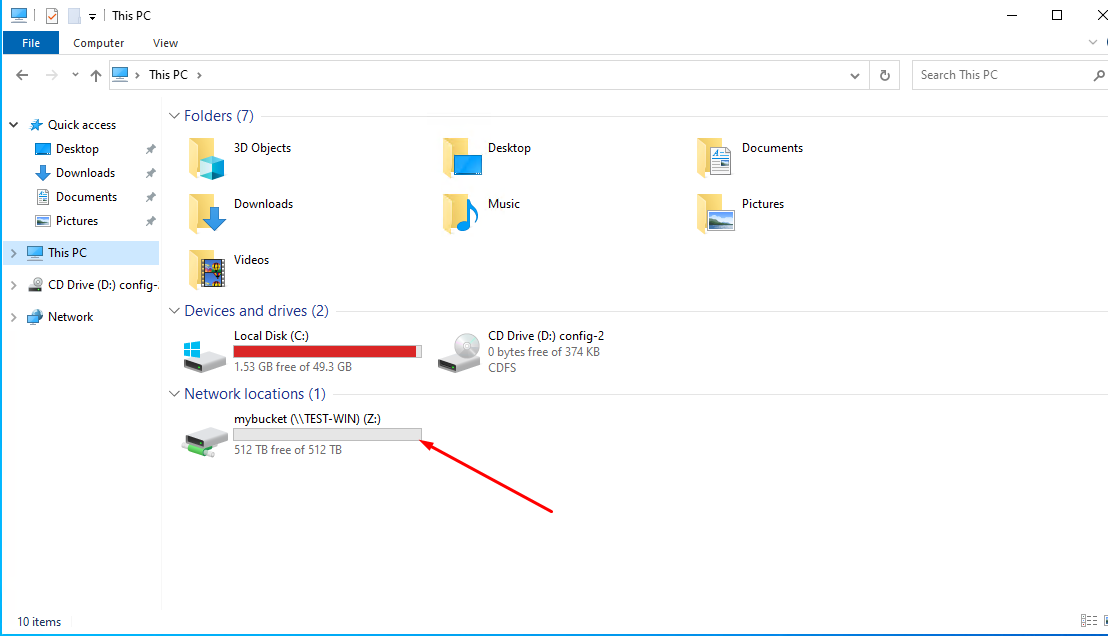Open the File menu
1108x636 pixels.
click(x=30, y=43)
